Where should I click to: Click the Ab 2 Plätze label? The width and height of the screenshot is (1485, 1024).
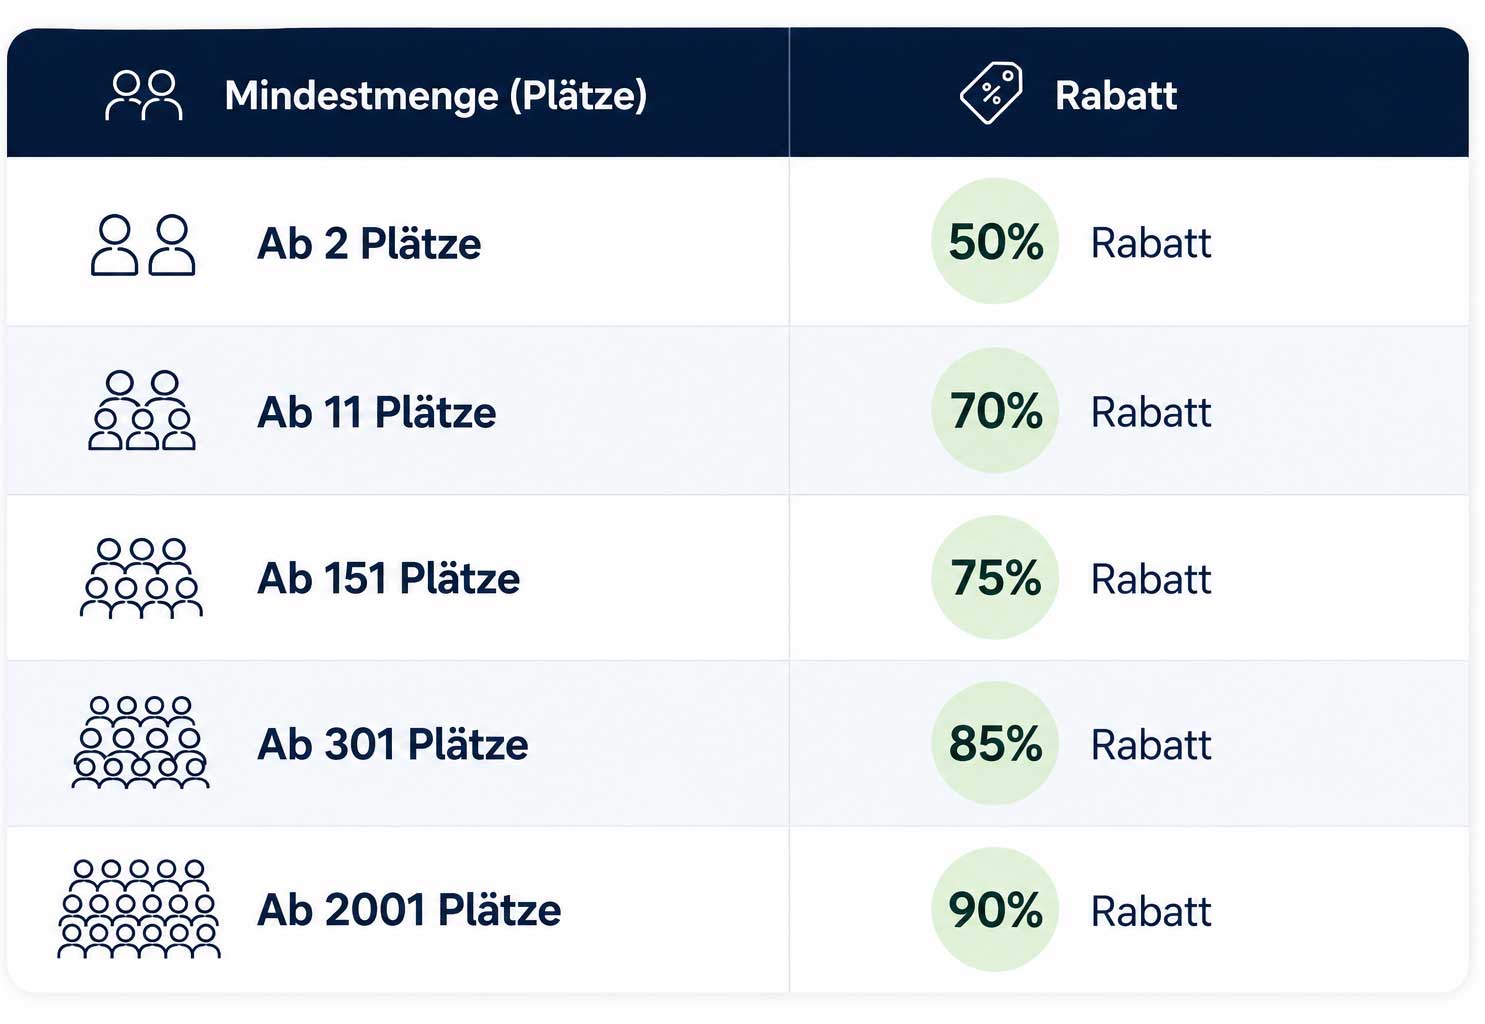[x=369, y=244]
